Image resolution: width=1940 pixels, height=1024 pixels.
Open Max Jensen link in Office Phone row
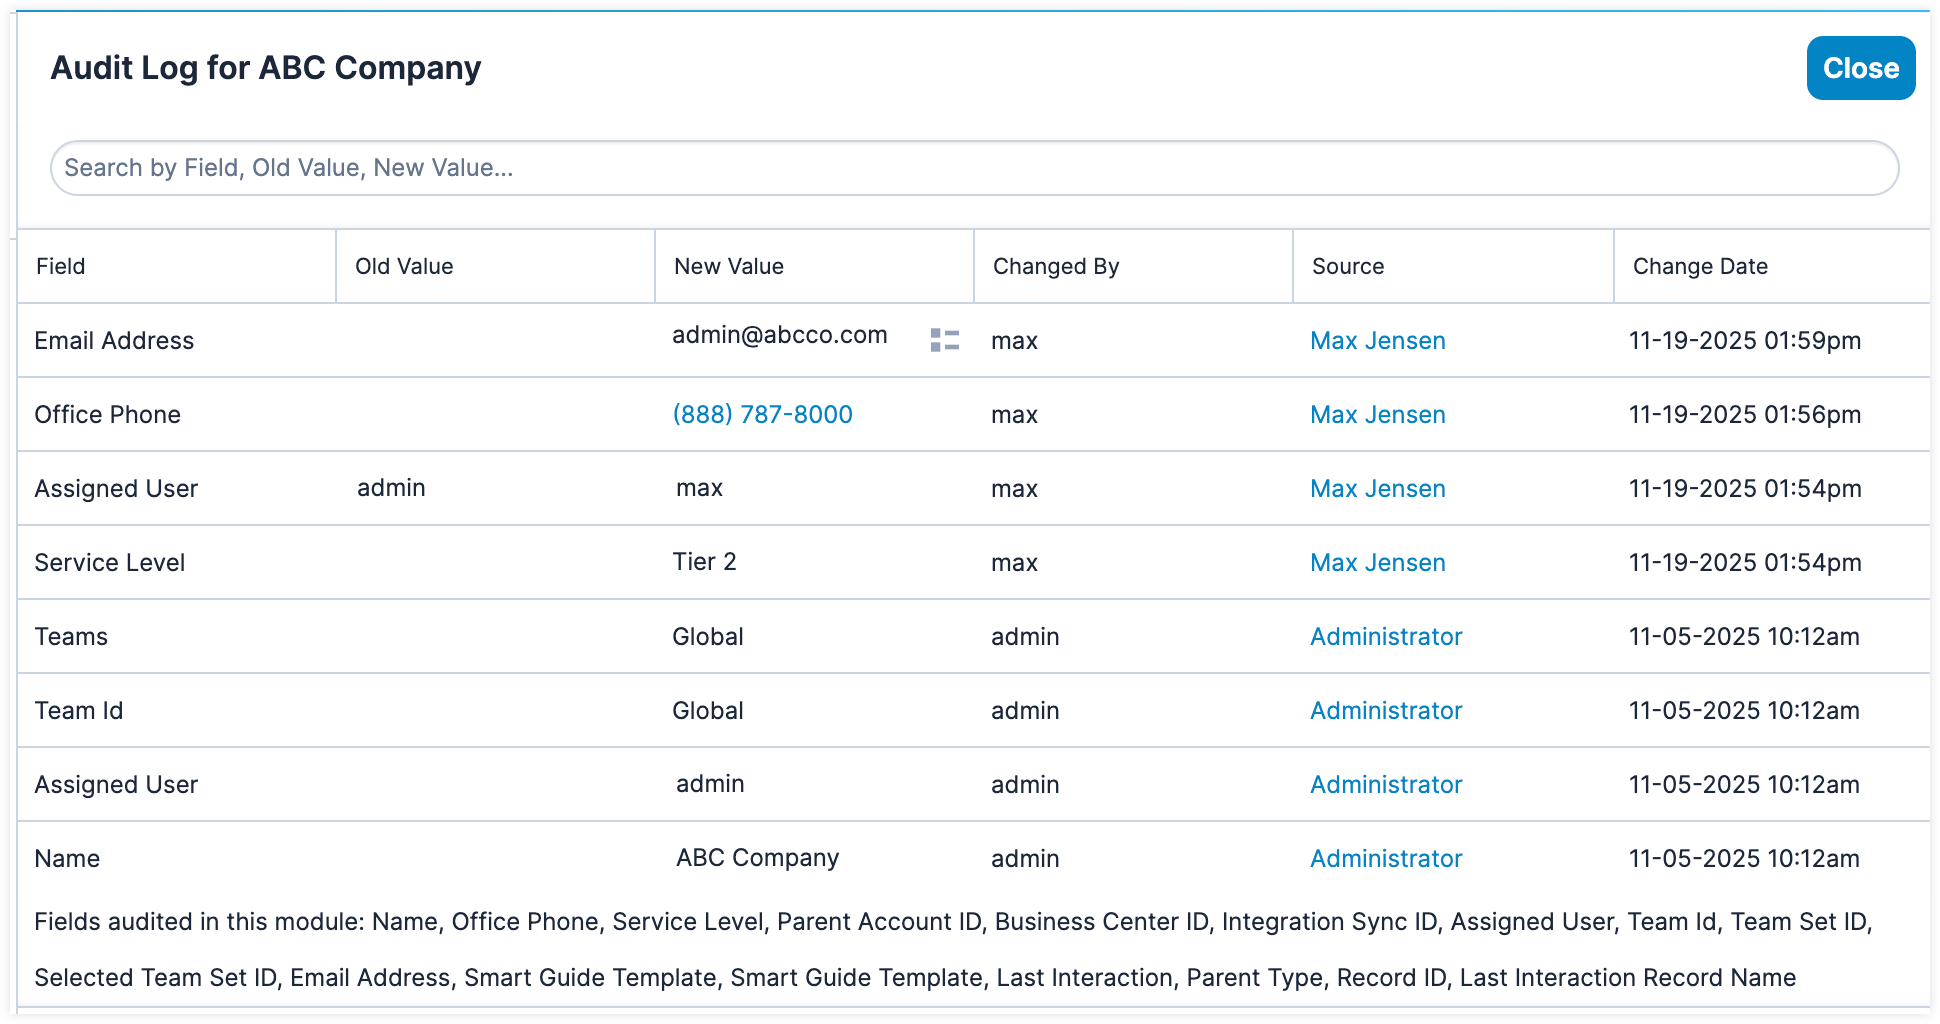[x=1377, y=415]
